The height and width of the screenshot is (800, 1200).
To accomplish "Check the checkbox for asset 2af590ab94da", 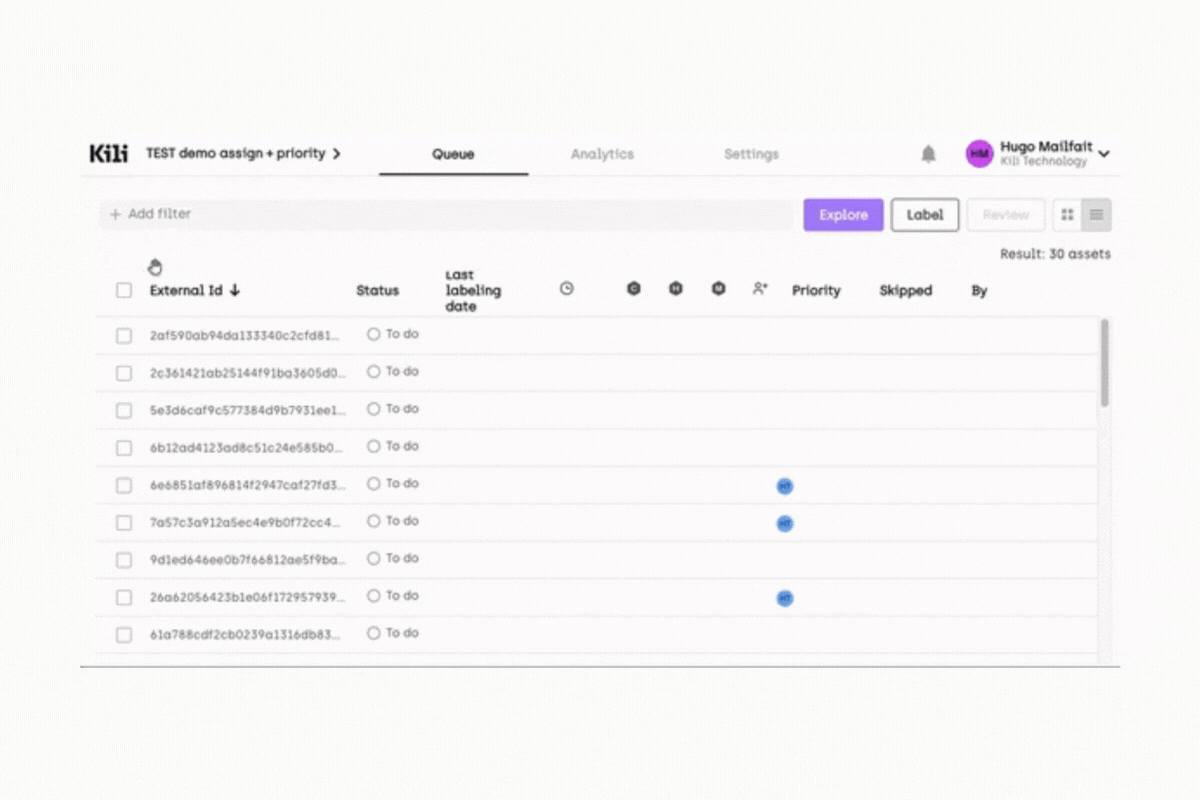I will [124, 334].
